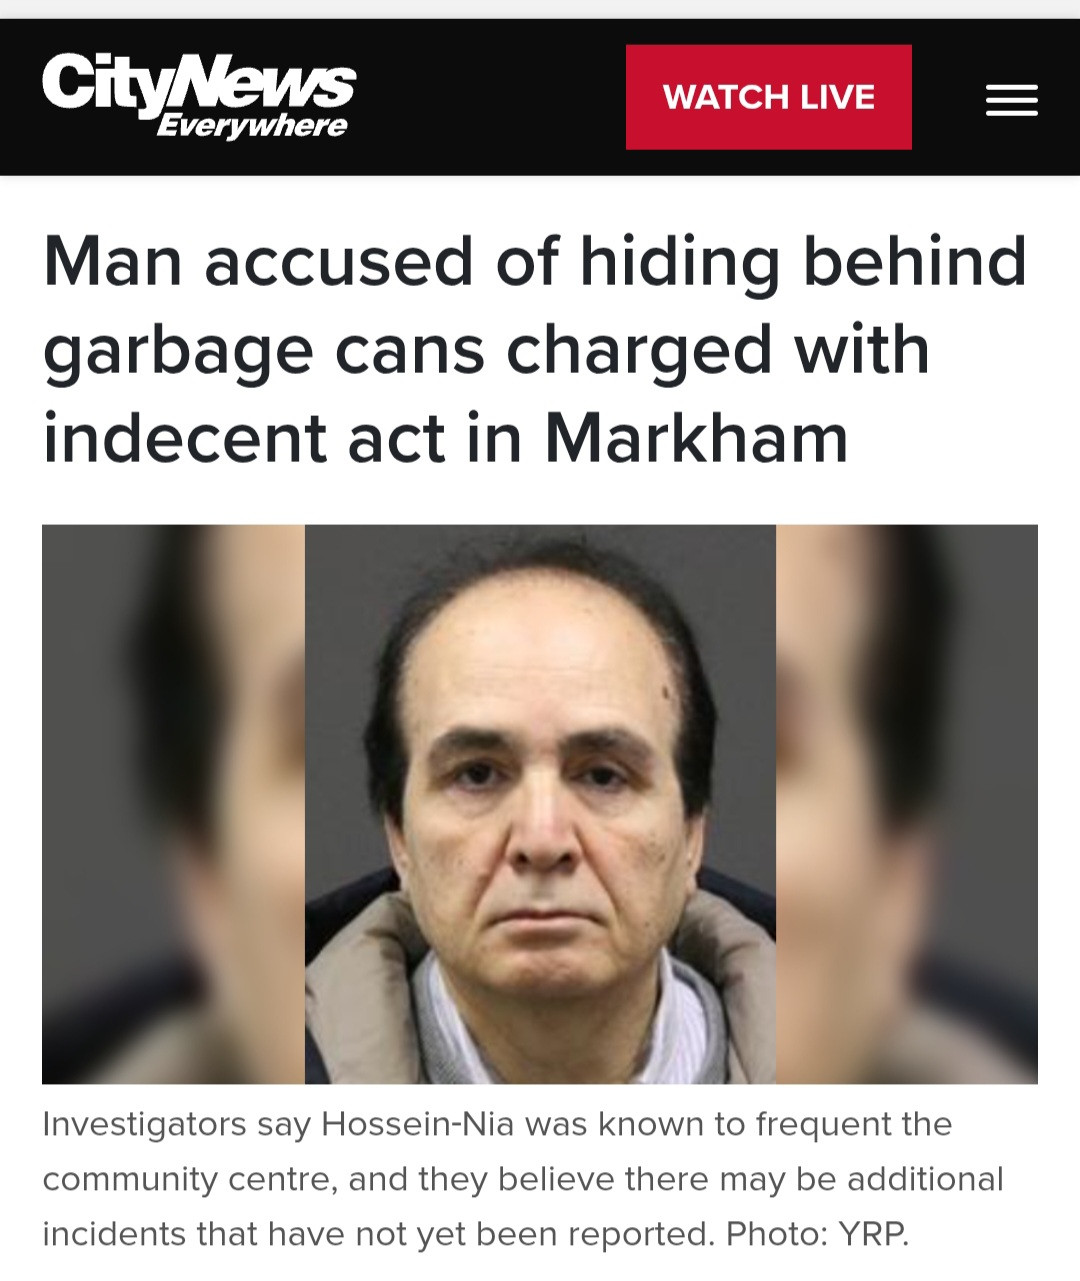Click empty black header space beside the logo
This screenshot has width=1080, height=1281.
coord(490,97)
